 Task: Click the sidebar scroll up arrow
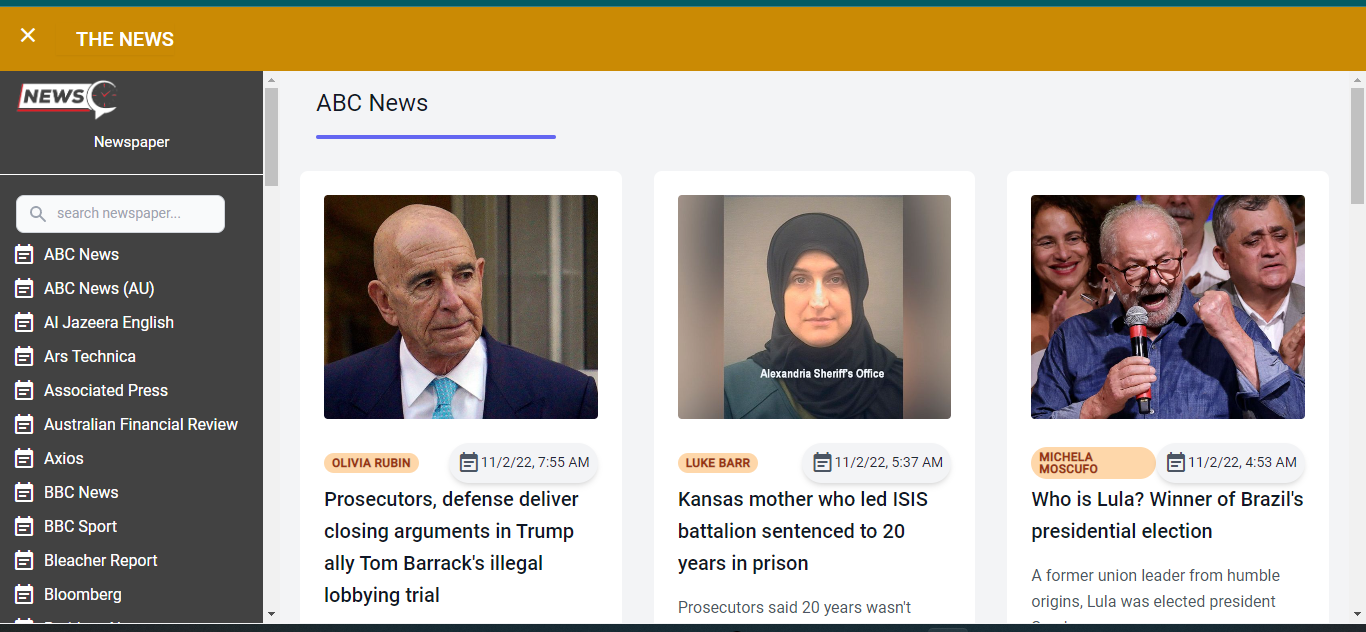coord(271,78)
